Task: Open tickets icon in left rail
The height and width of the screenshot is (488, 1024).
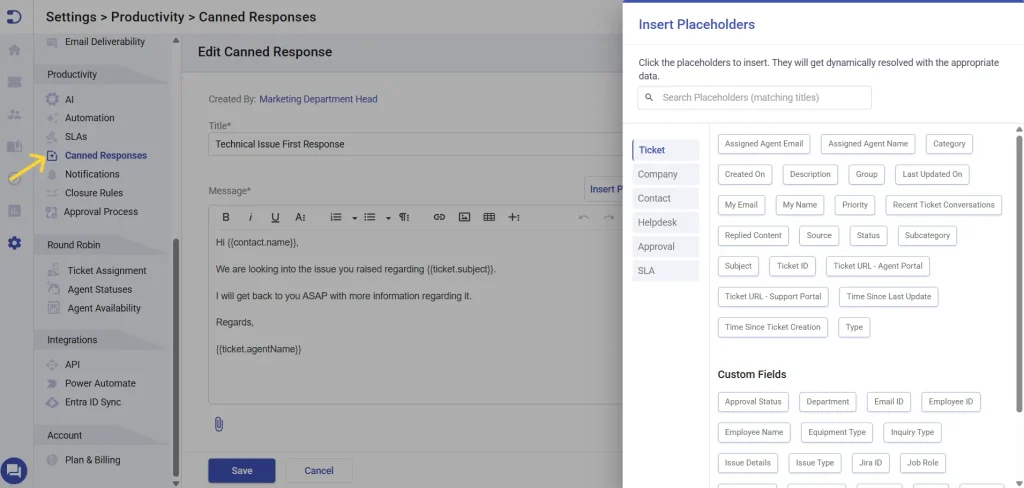Action: pos(14,82)
